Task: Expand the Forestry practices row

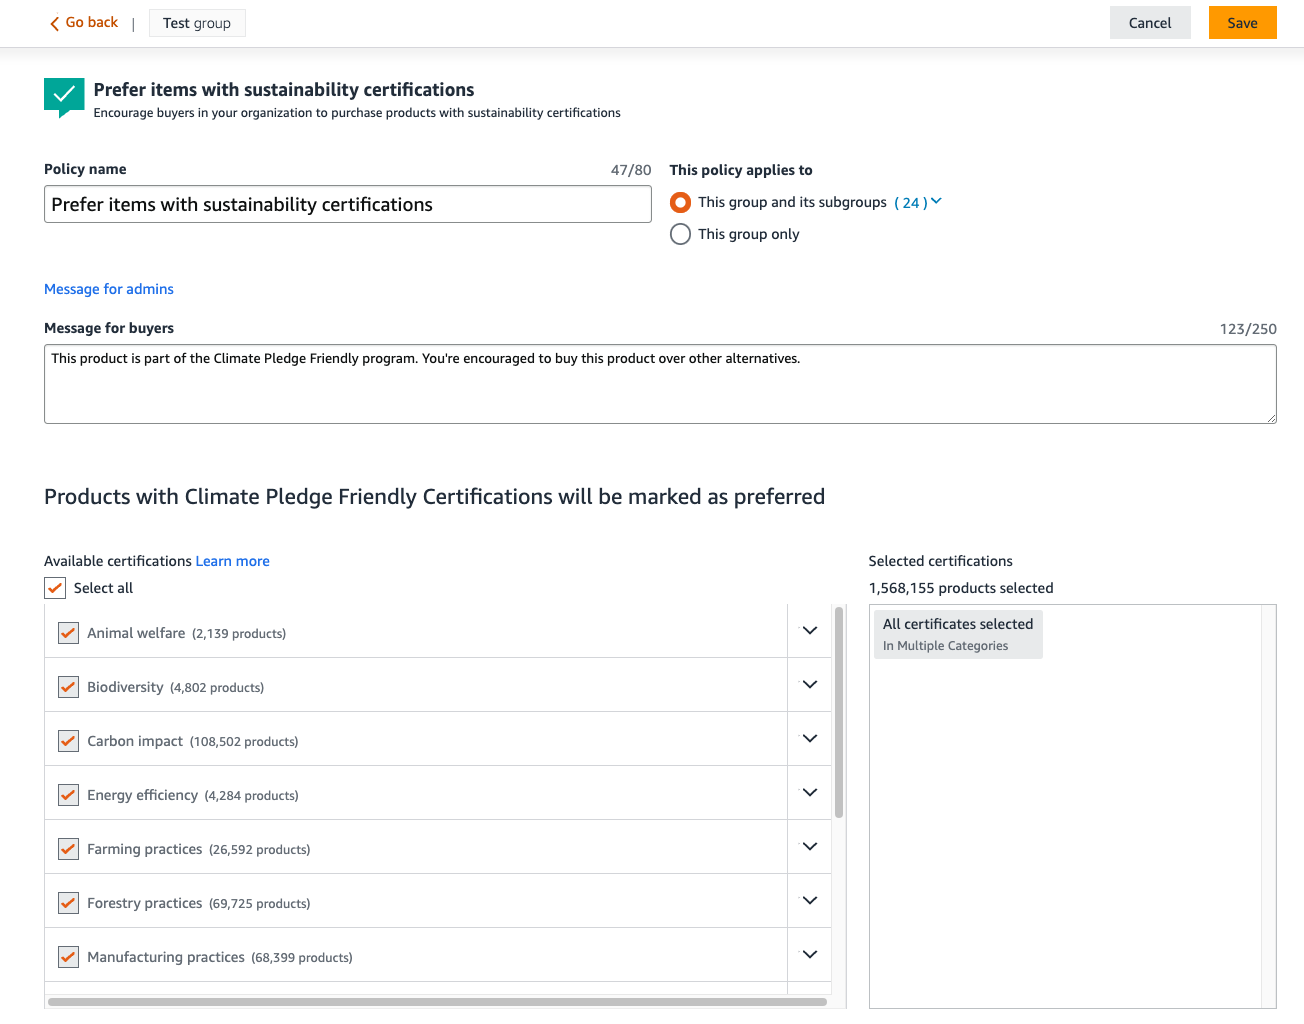Action: (810, 901)
